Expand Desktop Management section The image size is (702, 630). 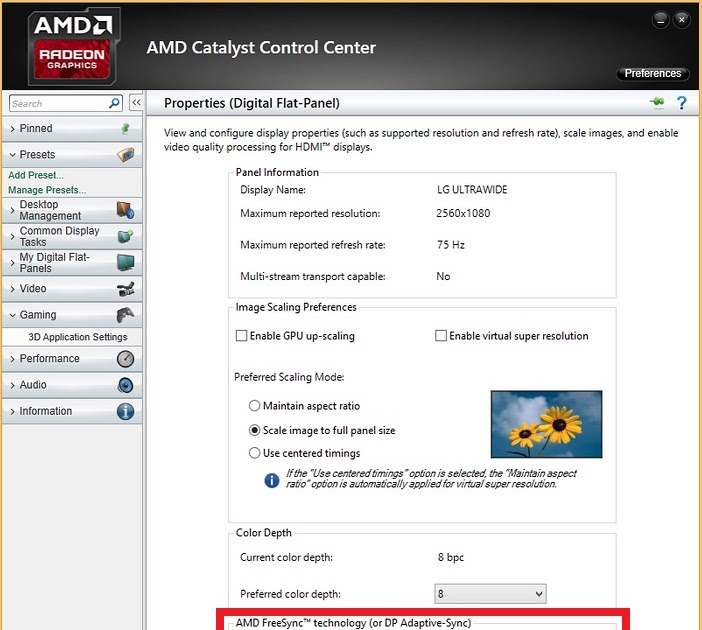click(13, 210)
